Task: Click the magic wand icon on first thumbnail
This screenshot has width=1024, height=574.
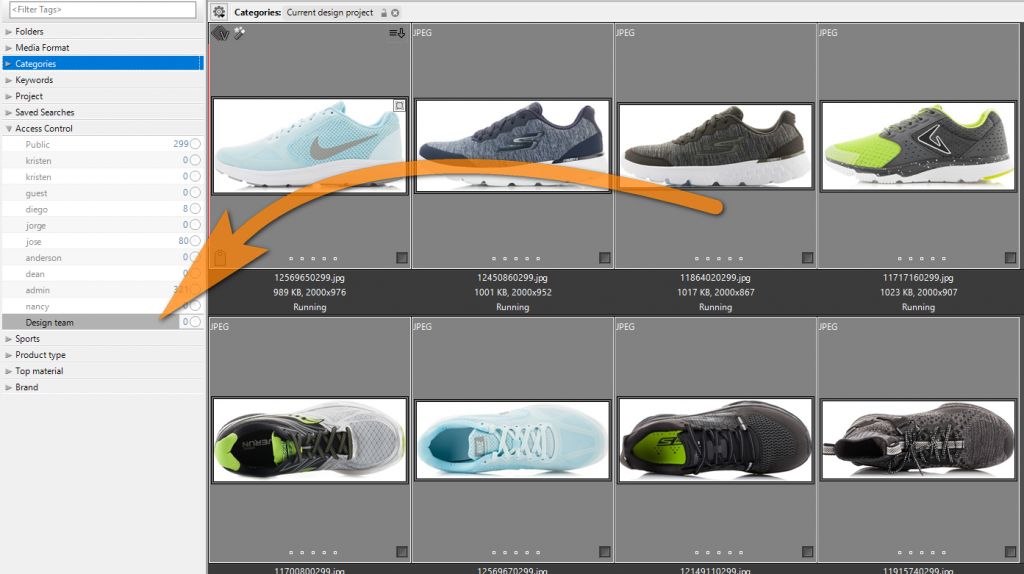Action: tap(239, 33)
